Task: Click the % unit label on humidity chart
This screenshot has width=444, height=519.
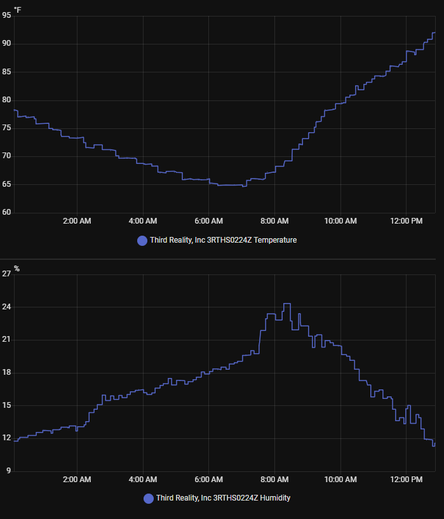Action: (x=17, y=268)
